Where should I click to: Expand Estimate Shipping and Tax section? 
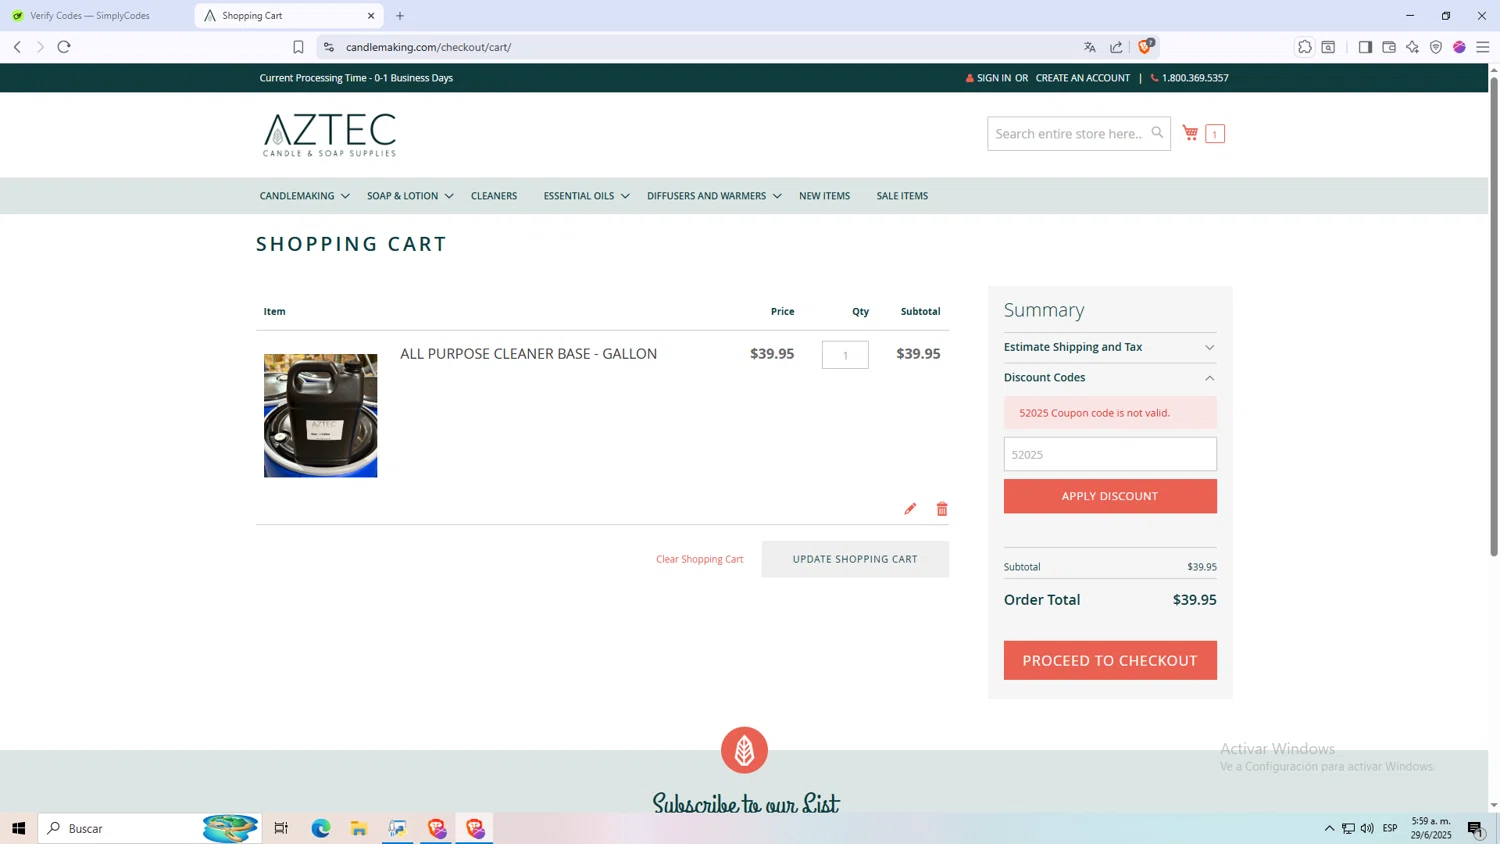pyautogui.click(x=1110, y=347)
